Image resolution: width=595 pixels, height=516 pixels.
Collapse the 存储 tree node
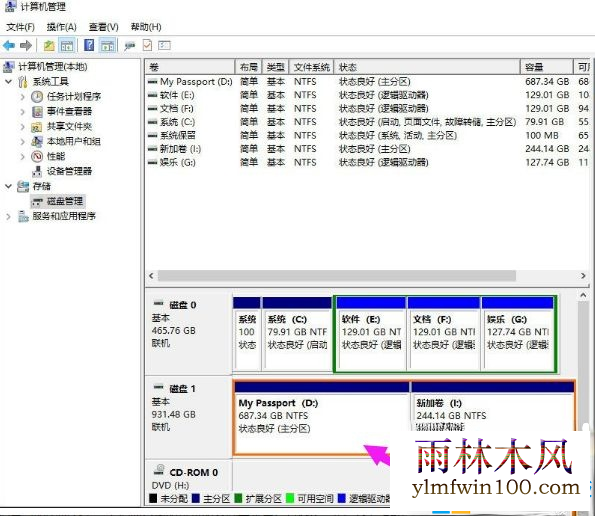pos(8,186)
